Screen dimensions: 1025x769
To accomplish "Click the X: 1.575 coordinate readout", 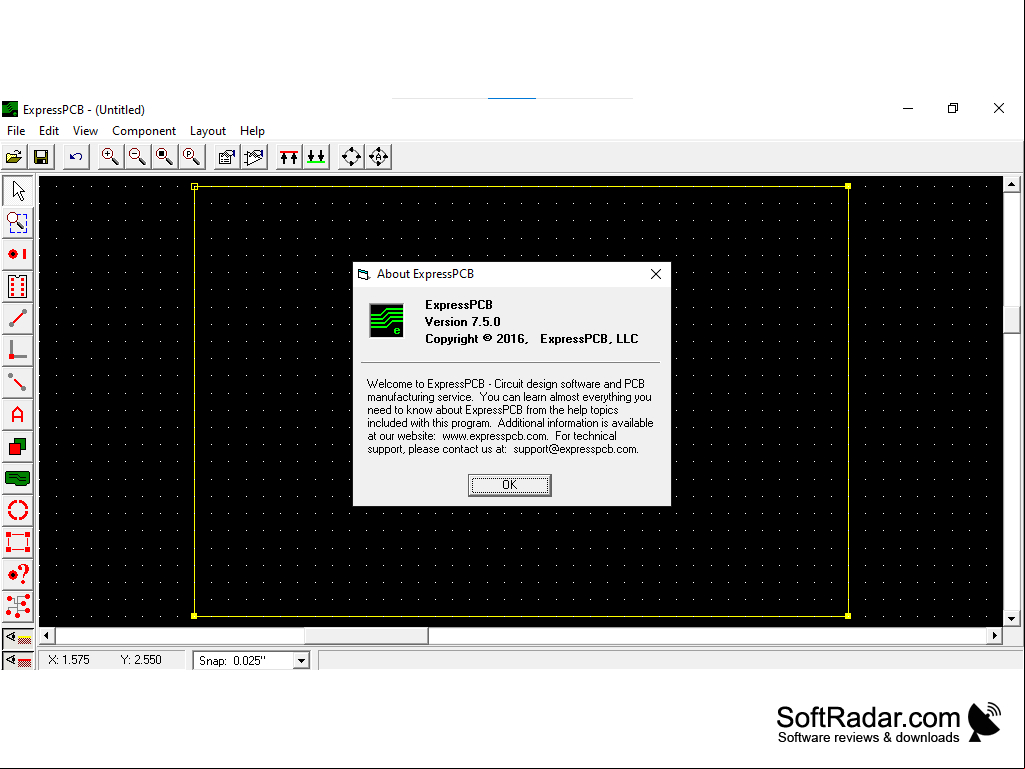I will 69,660.
